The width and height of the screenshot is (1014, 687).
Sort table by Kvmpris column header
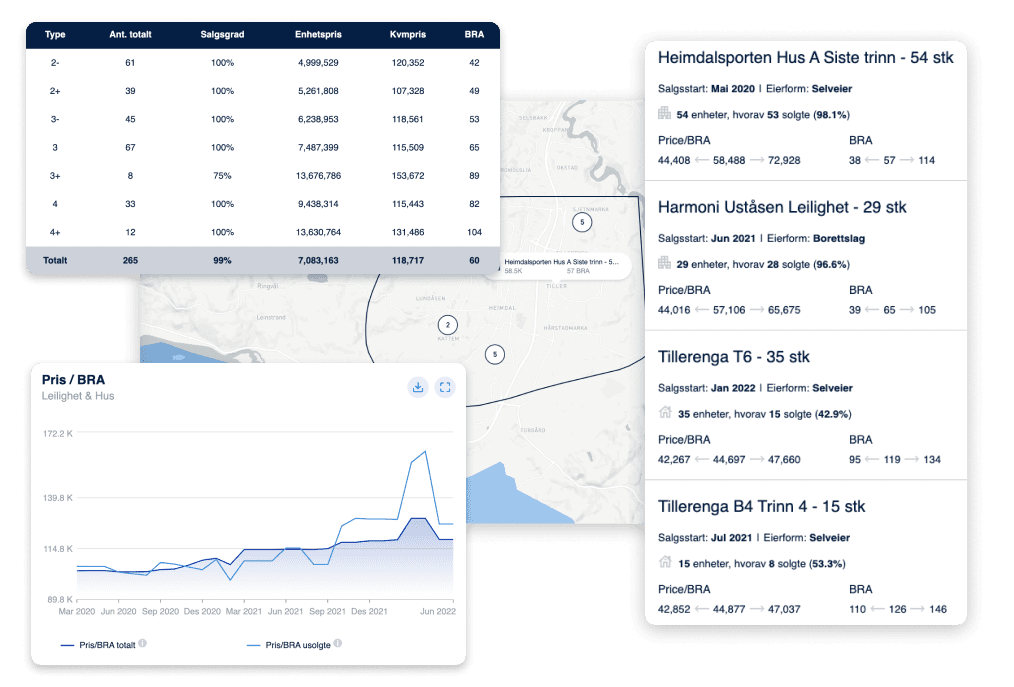tap(407, 34)
